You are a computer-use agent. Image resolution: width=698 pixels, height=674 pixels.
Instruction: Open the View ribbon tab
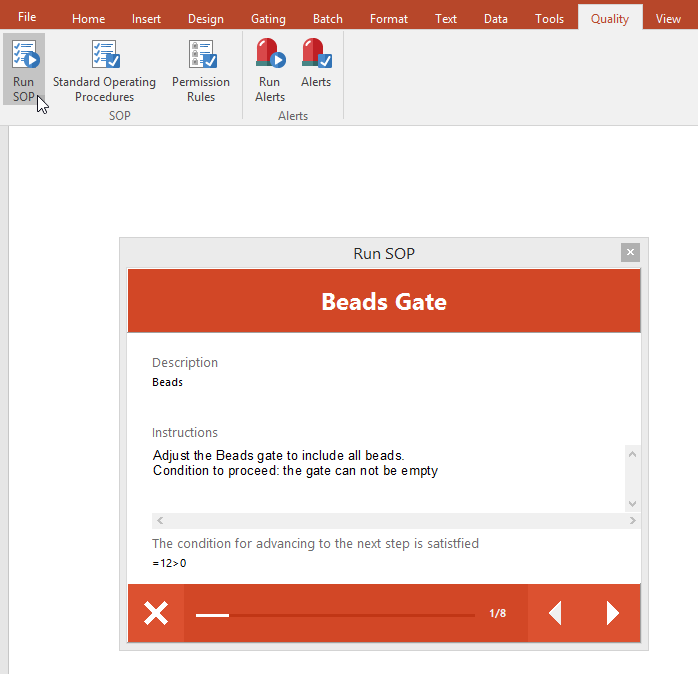pos(668,18)
